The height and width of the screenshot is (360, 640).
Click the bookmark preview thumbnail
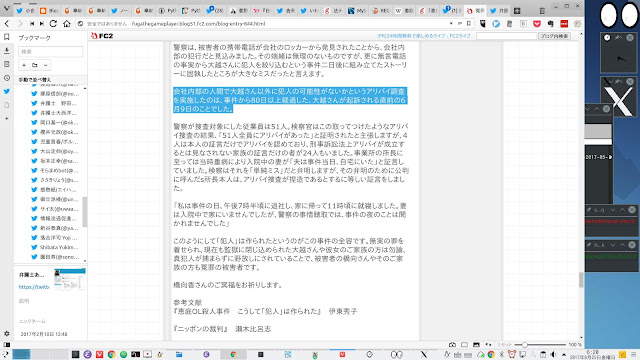pos(70,279)
